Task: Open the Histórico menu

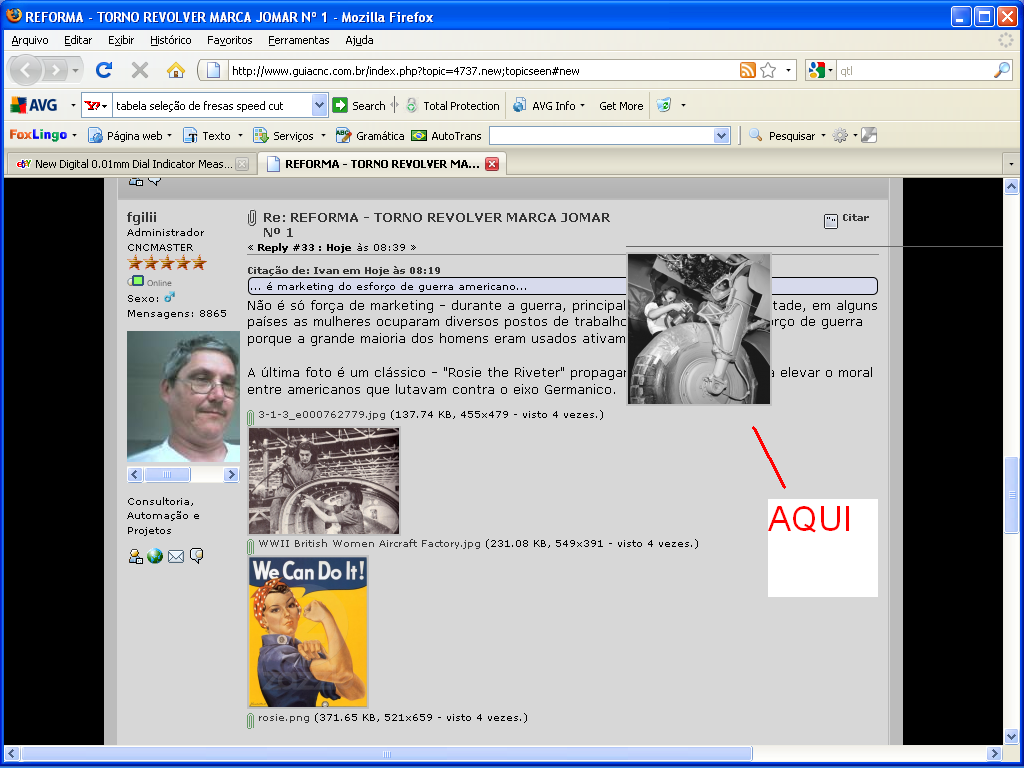Action: [170, 40]
